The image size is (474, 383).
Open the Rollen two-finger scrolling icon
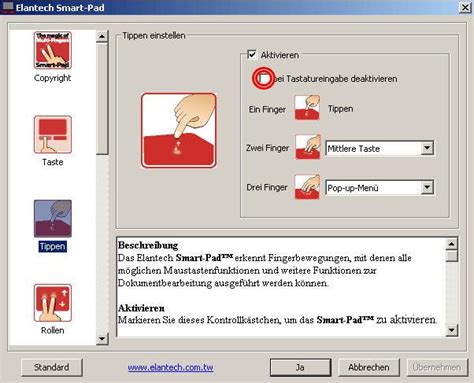(x=53, y=303)
